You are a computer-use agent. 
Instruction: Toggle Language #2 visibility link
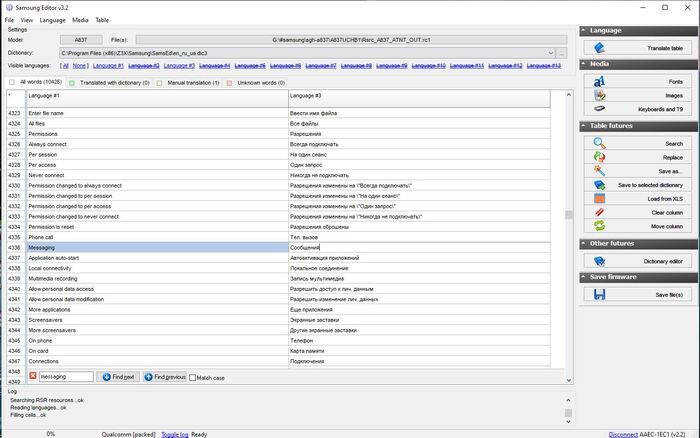pos(144,66)
